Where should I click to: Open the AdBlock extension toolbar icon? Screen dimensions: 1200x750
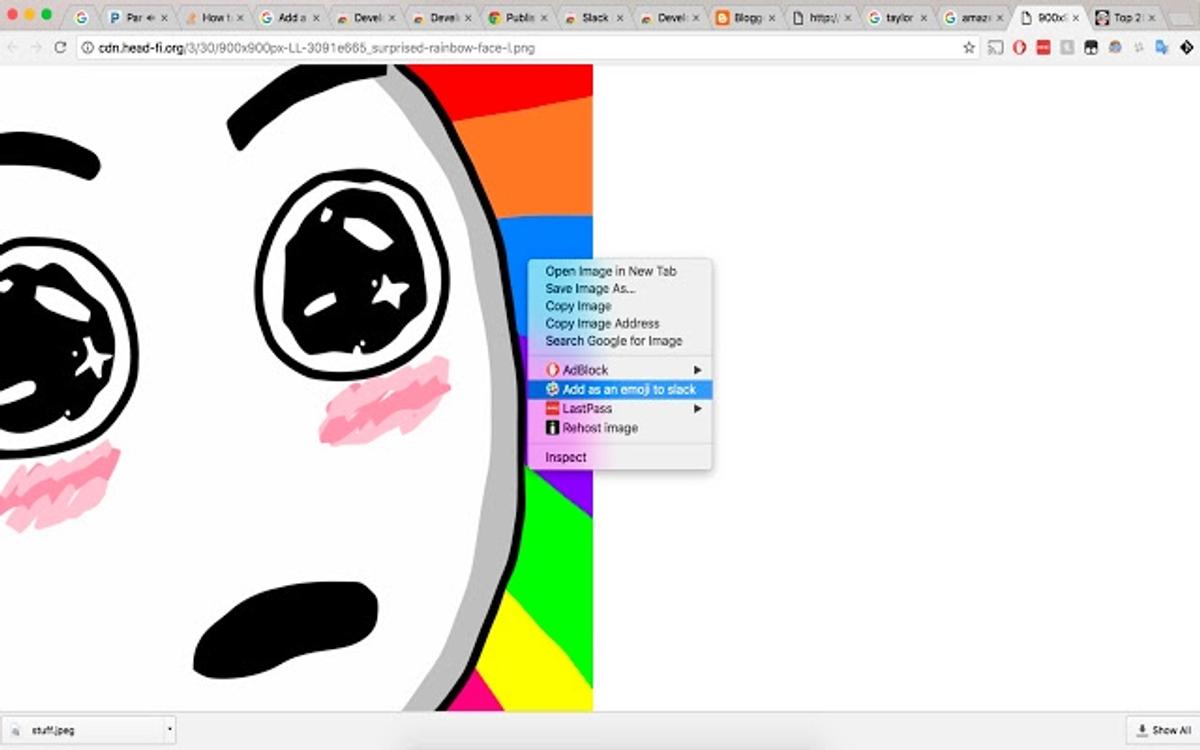(x=1019, y=47)
